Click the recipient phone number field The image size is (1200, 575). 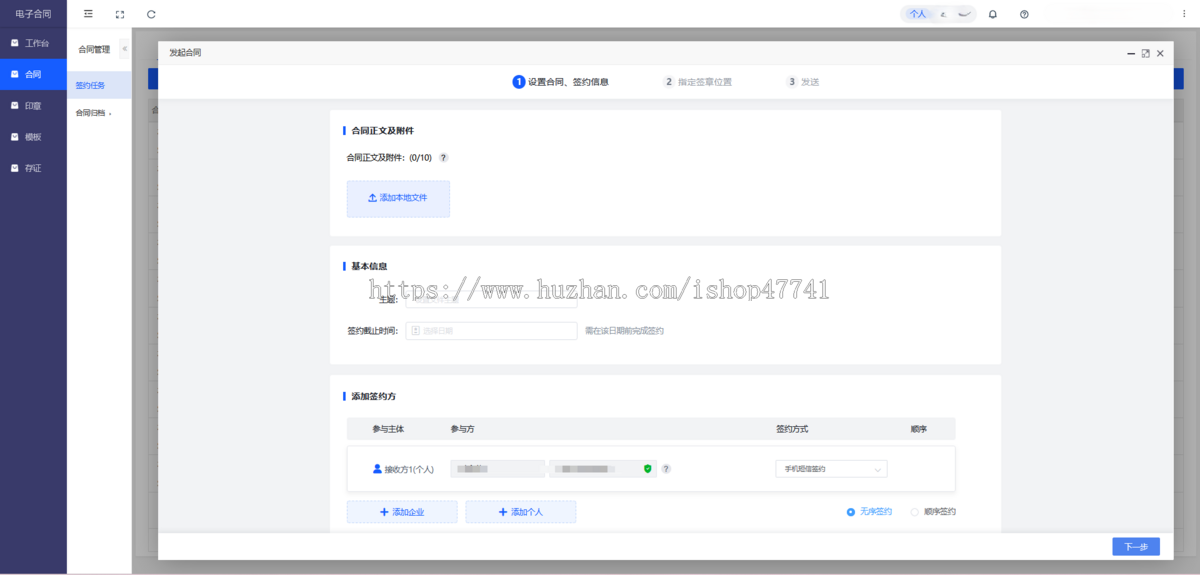click(603, 468)
